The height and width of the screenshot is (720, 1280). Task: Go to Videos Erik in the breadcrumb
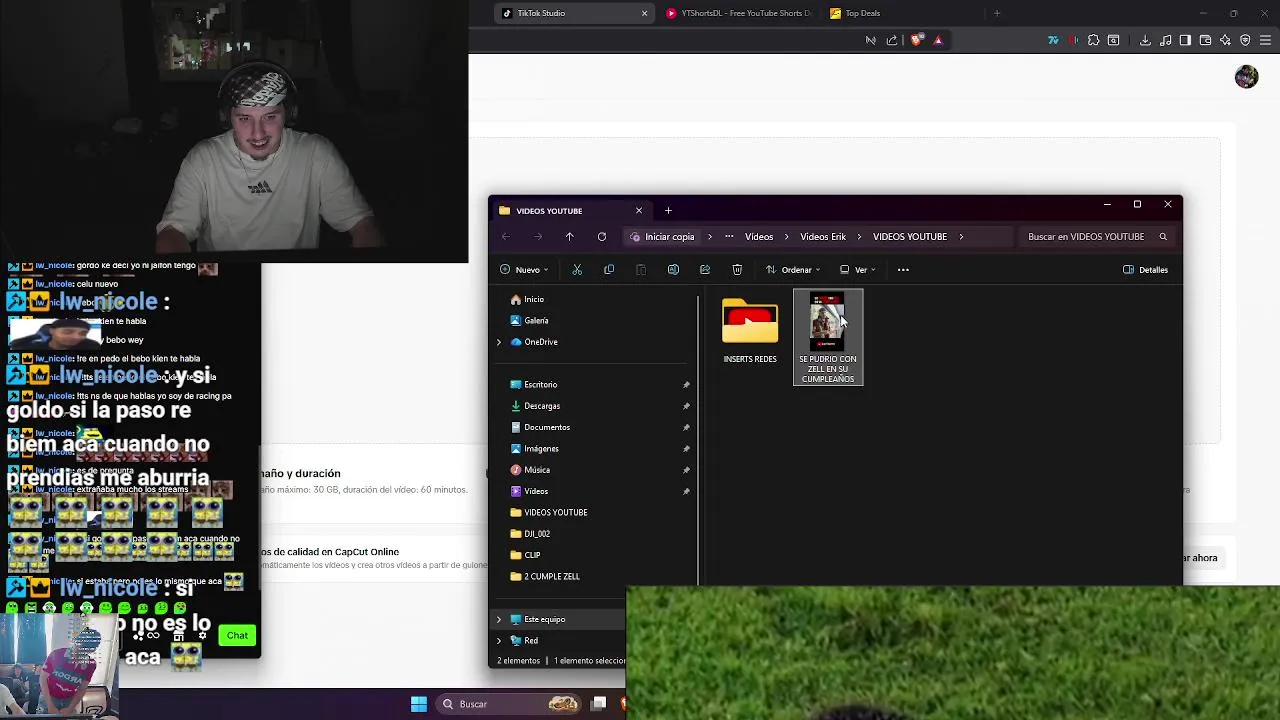823,237
